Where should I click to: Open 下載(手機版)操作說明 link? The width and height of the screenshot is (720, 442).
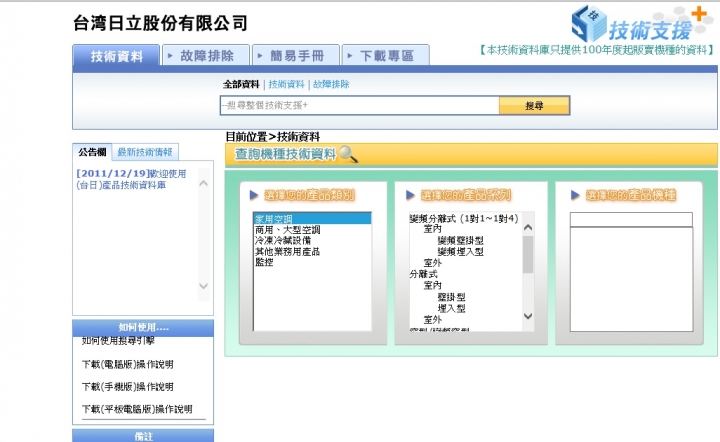pos(128,386)
